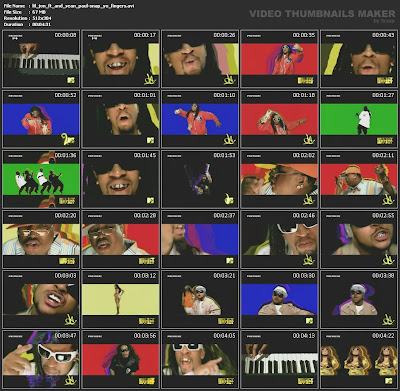Open the thumbnail marked 00:04:05
Viewport: 400px width, 391px height.
[x=200, y=360]
